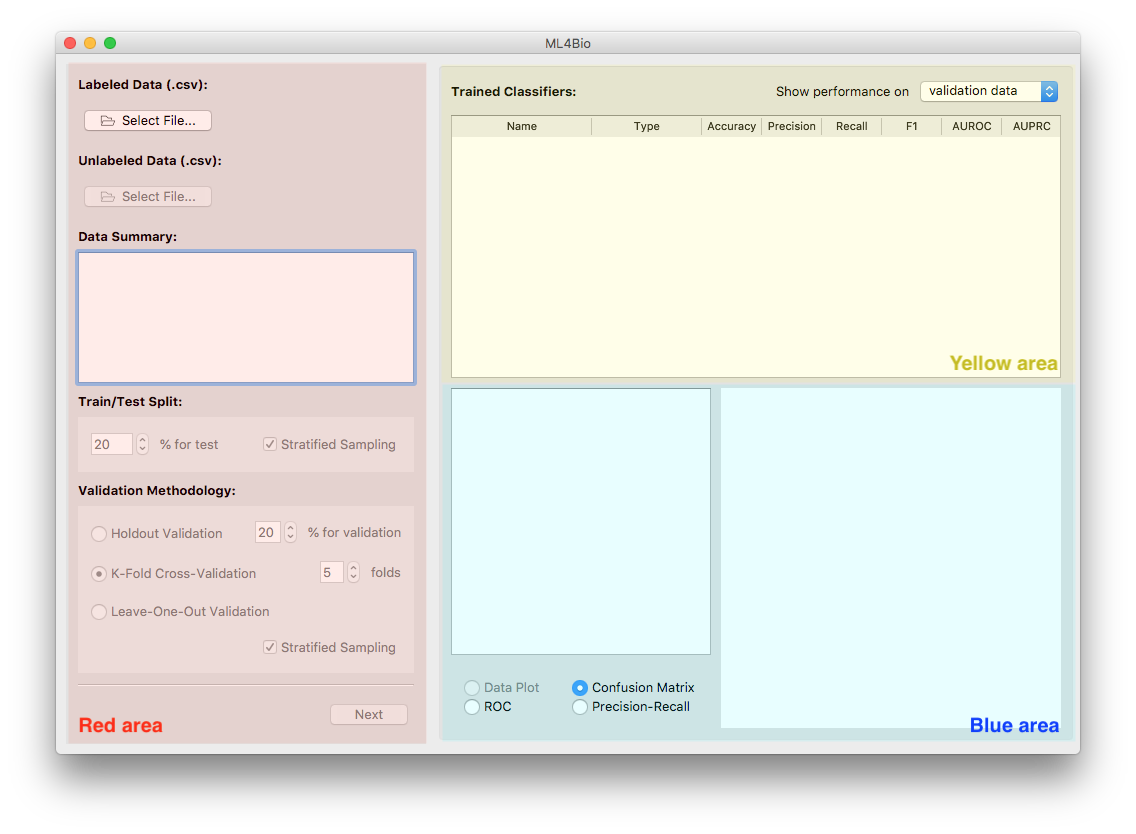Sort classifiers by Accuracy column header
1136x834 pixels.
(731, 127)
